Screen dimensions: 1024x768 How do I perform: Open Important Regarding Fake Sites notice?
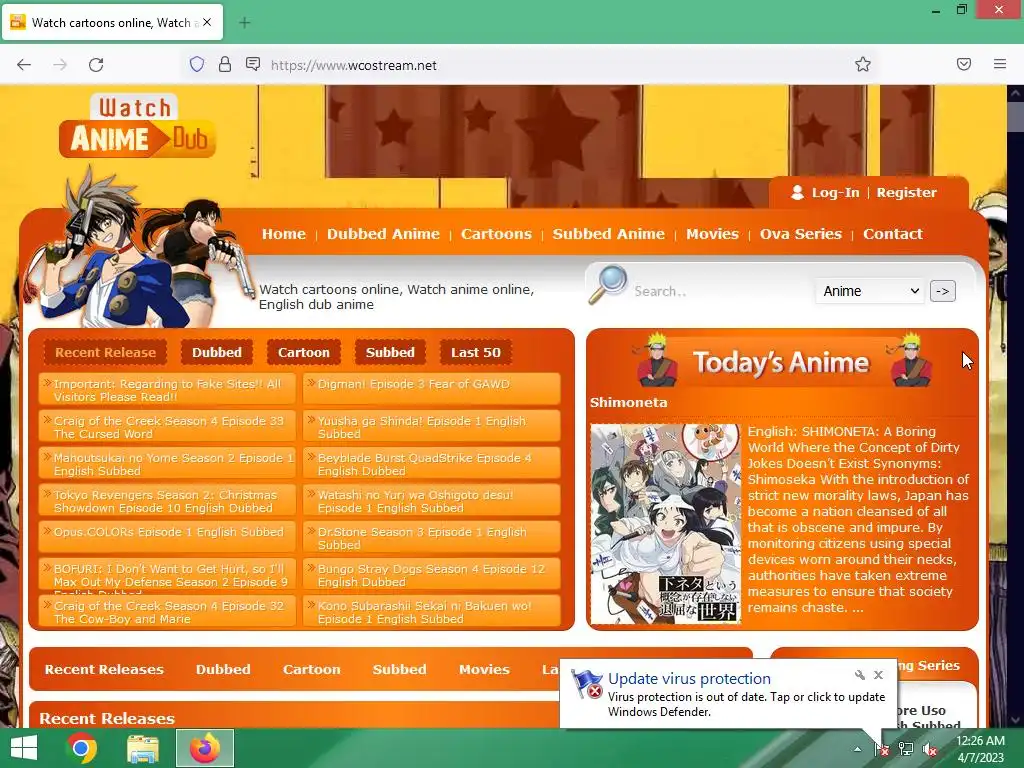click(x=167, y=390)
